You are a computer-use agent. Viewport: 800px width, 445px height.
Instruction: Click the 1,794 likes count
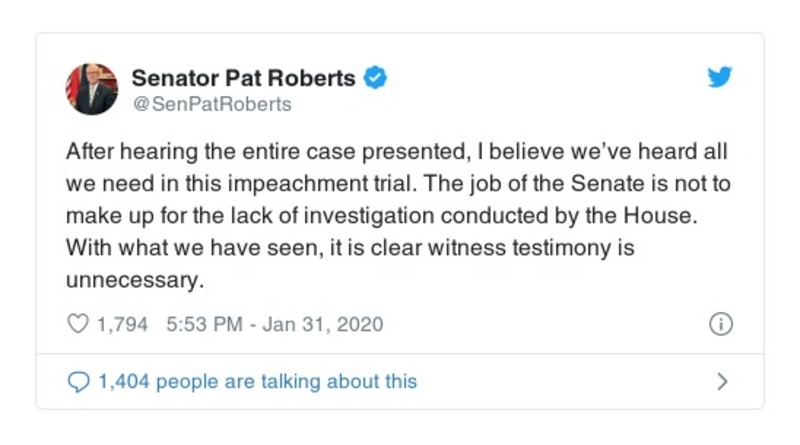click(122, 325)
